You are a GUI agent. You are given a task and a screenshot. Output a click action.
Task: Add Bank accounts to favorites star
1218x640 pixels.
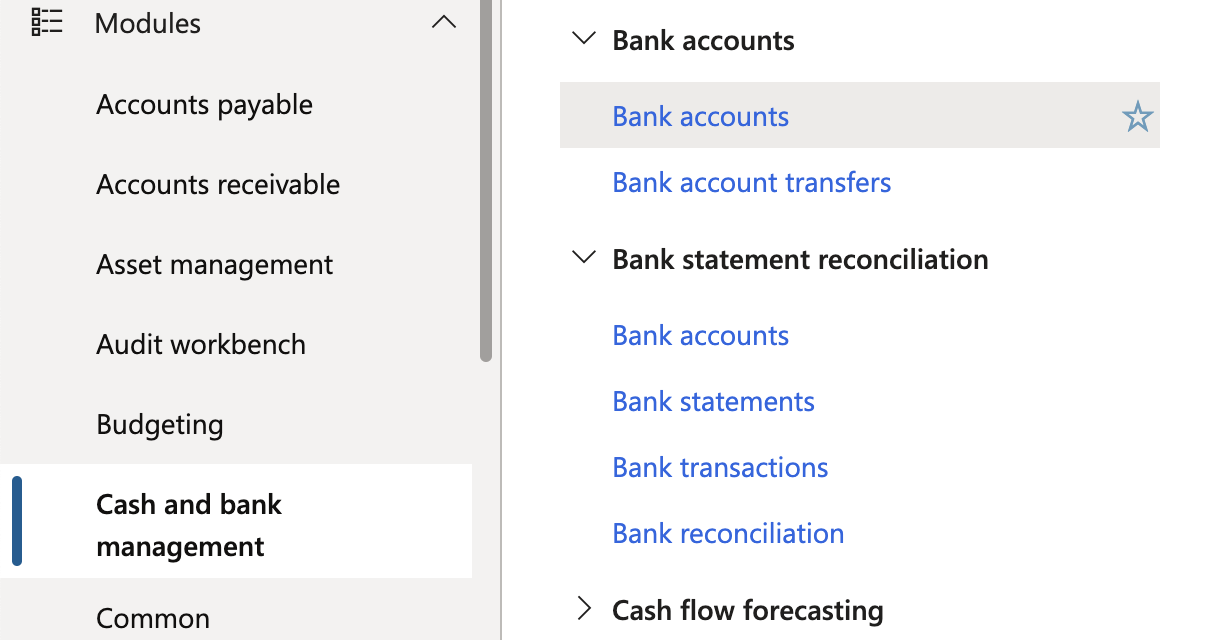1137,117
